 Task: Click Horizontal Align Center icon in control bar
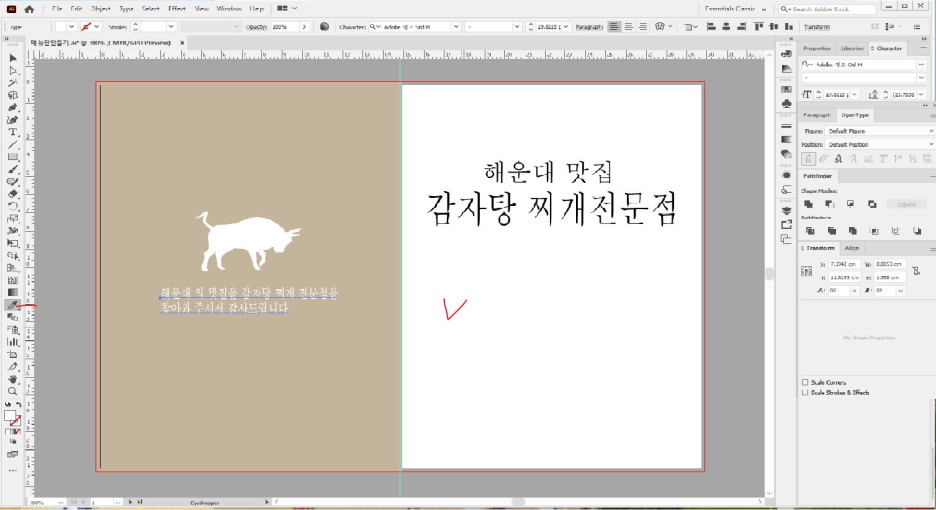(726, 27)
